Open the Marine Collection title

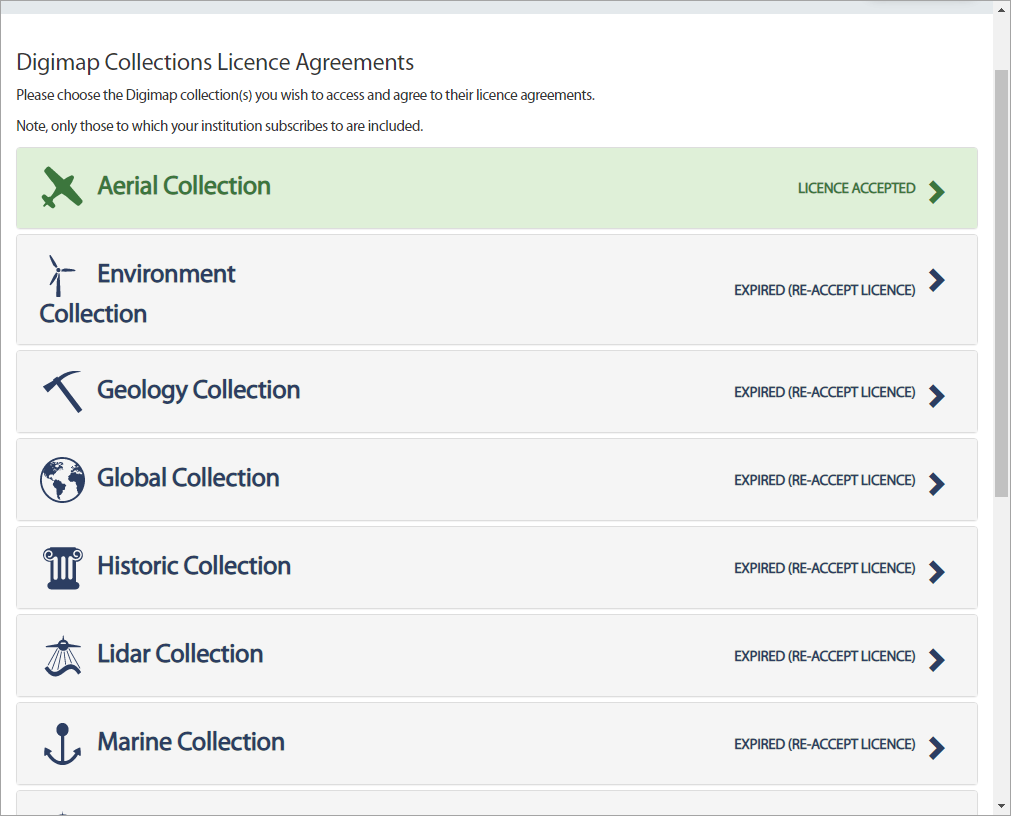tap(191, 742)
